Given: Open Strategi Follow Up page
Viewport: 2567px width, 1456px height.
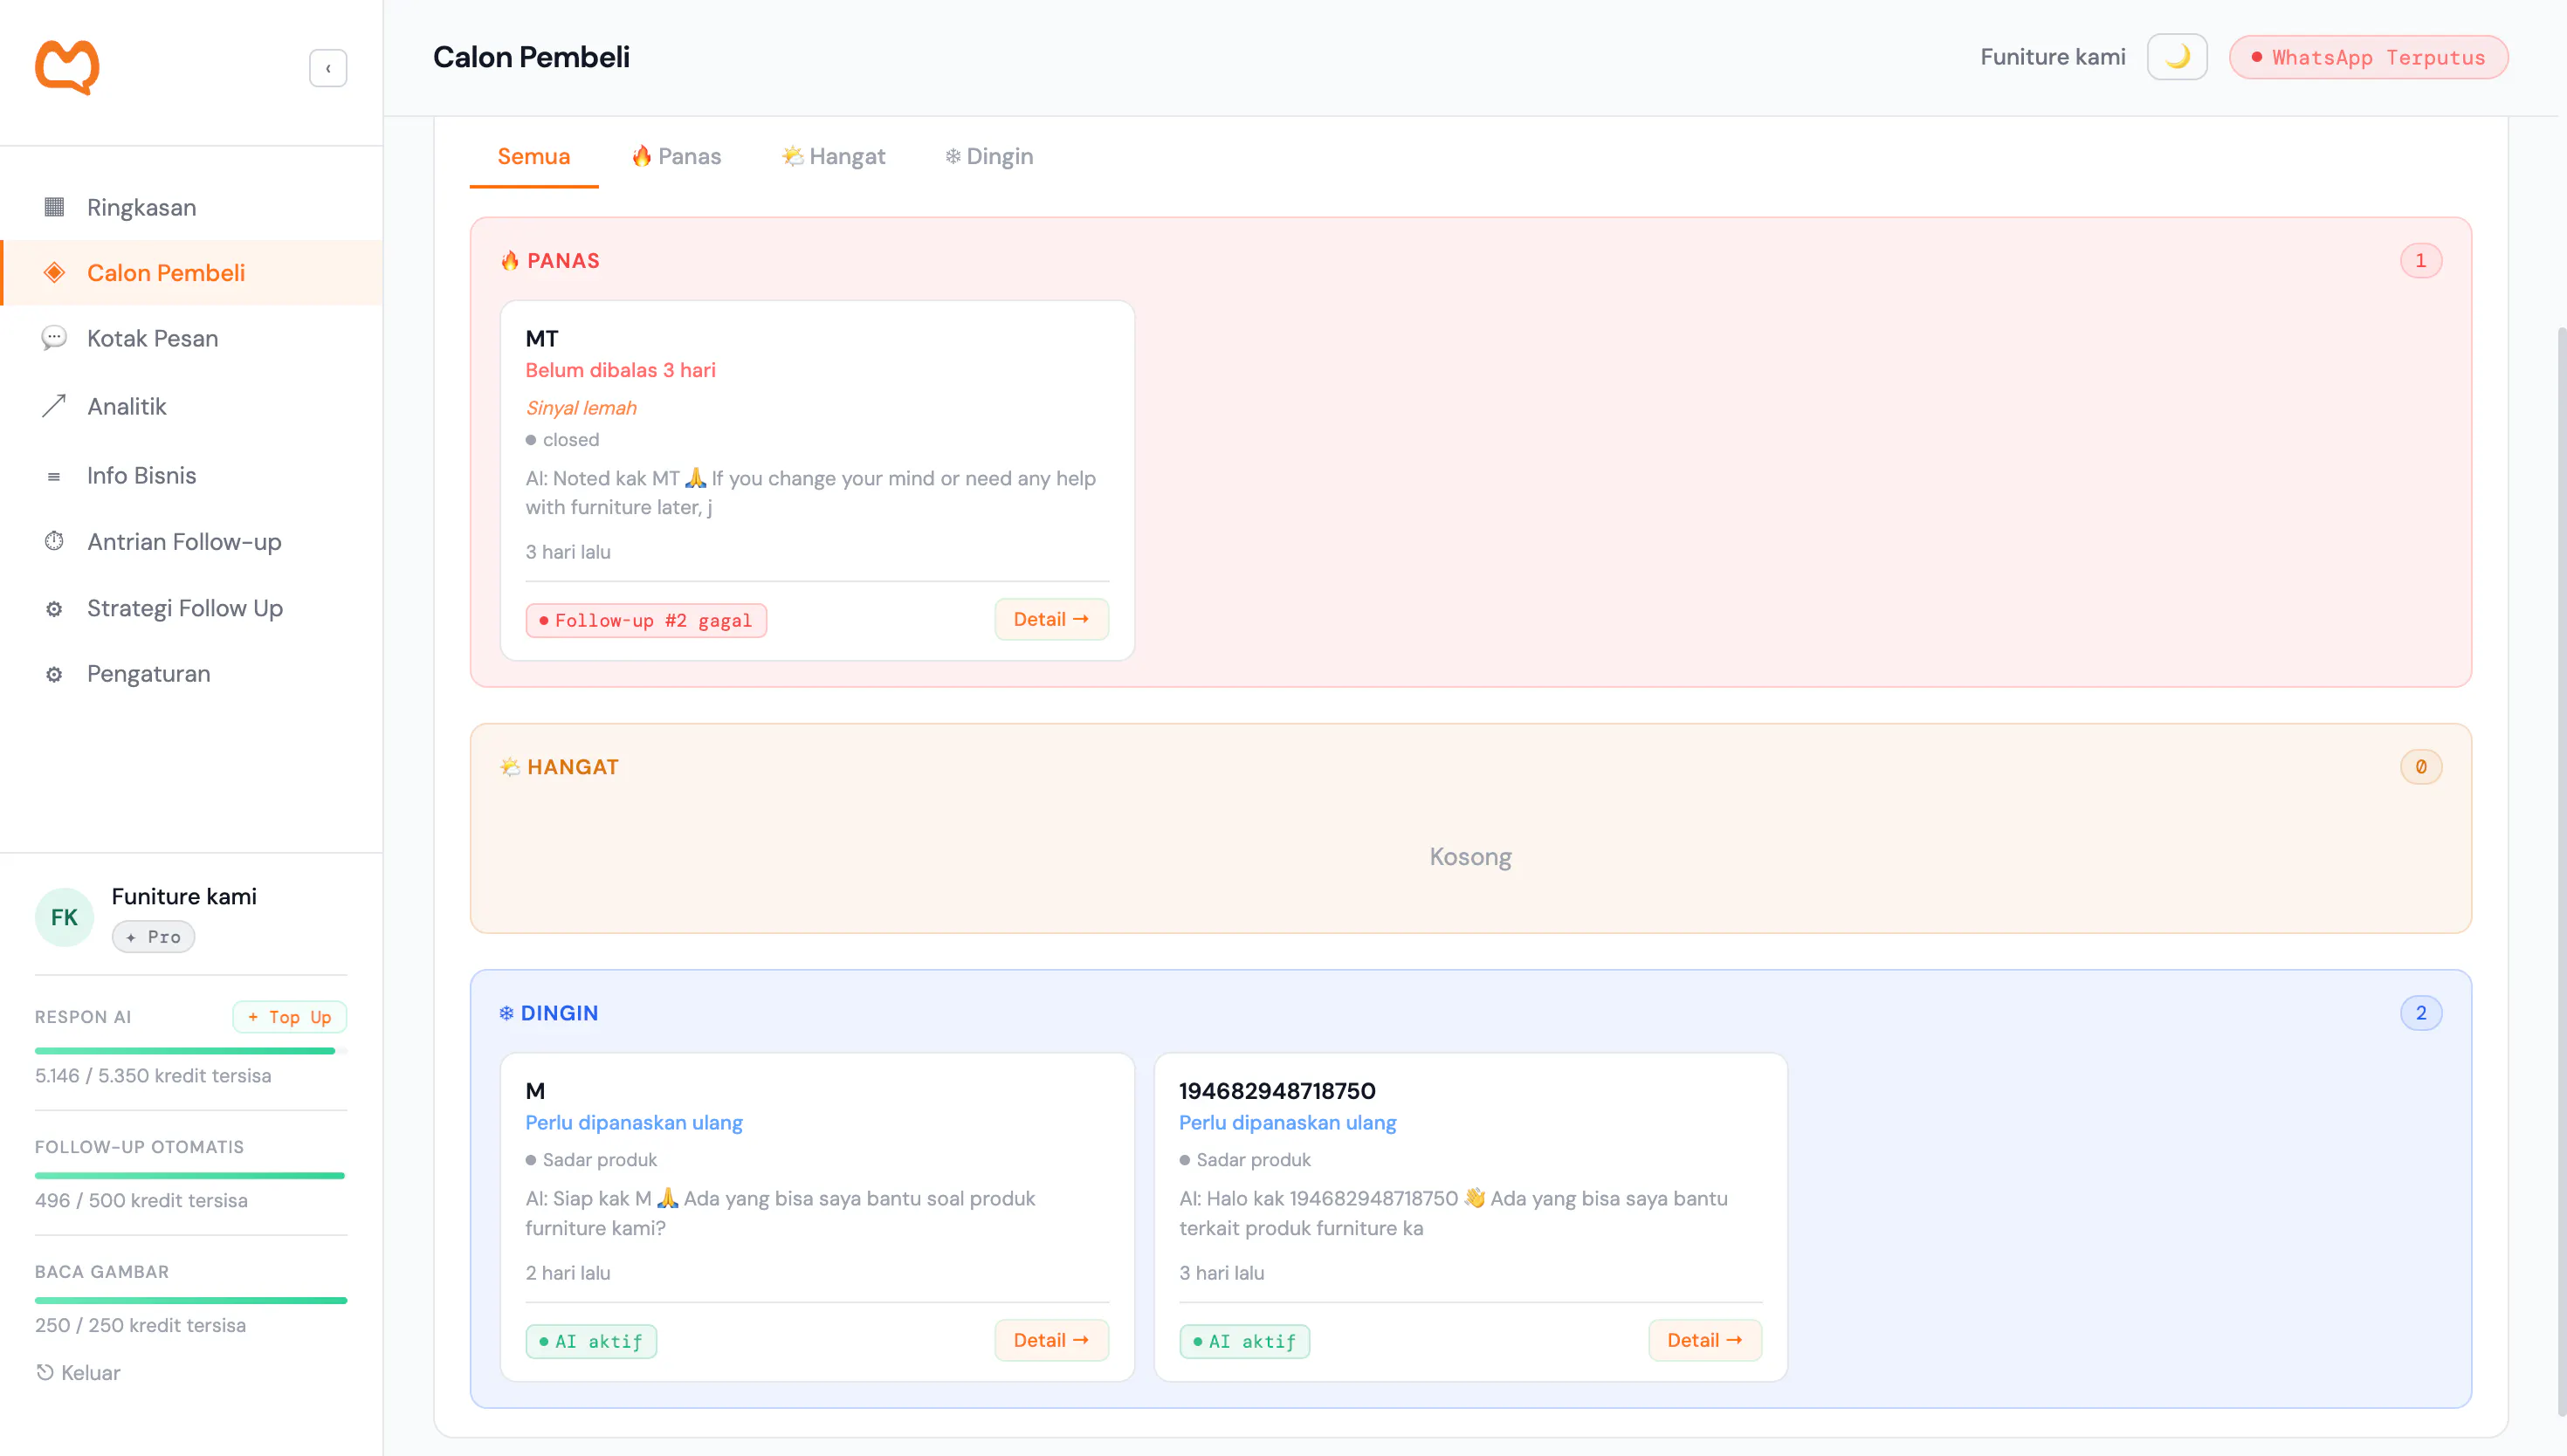Looking at the screenshot, I should (x=192, y=608).
